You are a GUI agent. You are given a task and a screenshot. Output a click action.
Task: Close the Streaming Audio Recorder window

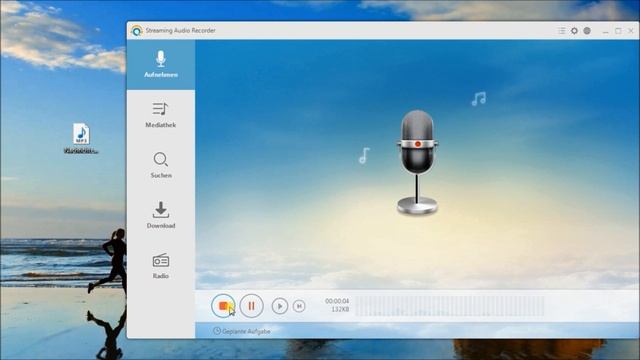[631, 31]
